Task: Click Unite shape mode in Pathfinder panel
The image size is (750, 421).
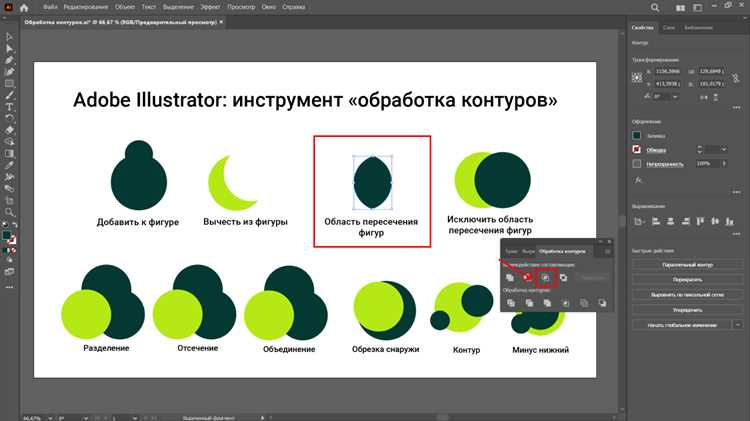Action: coord(510,277)
